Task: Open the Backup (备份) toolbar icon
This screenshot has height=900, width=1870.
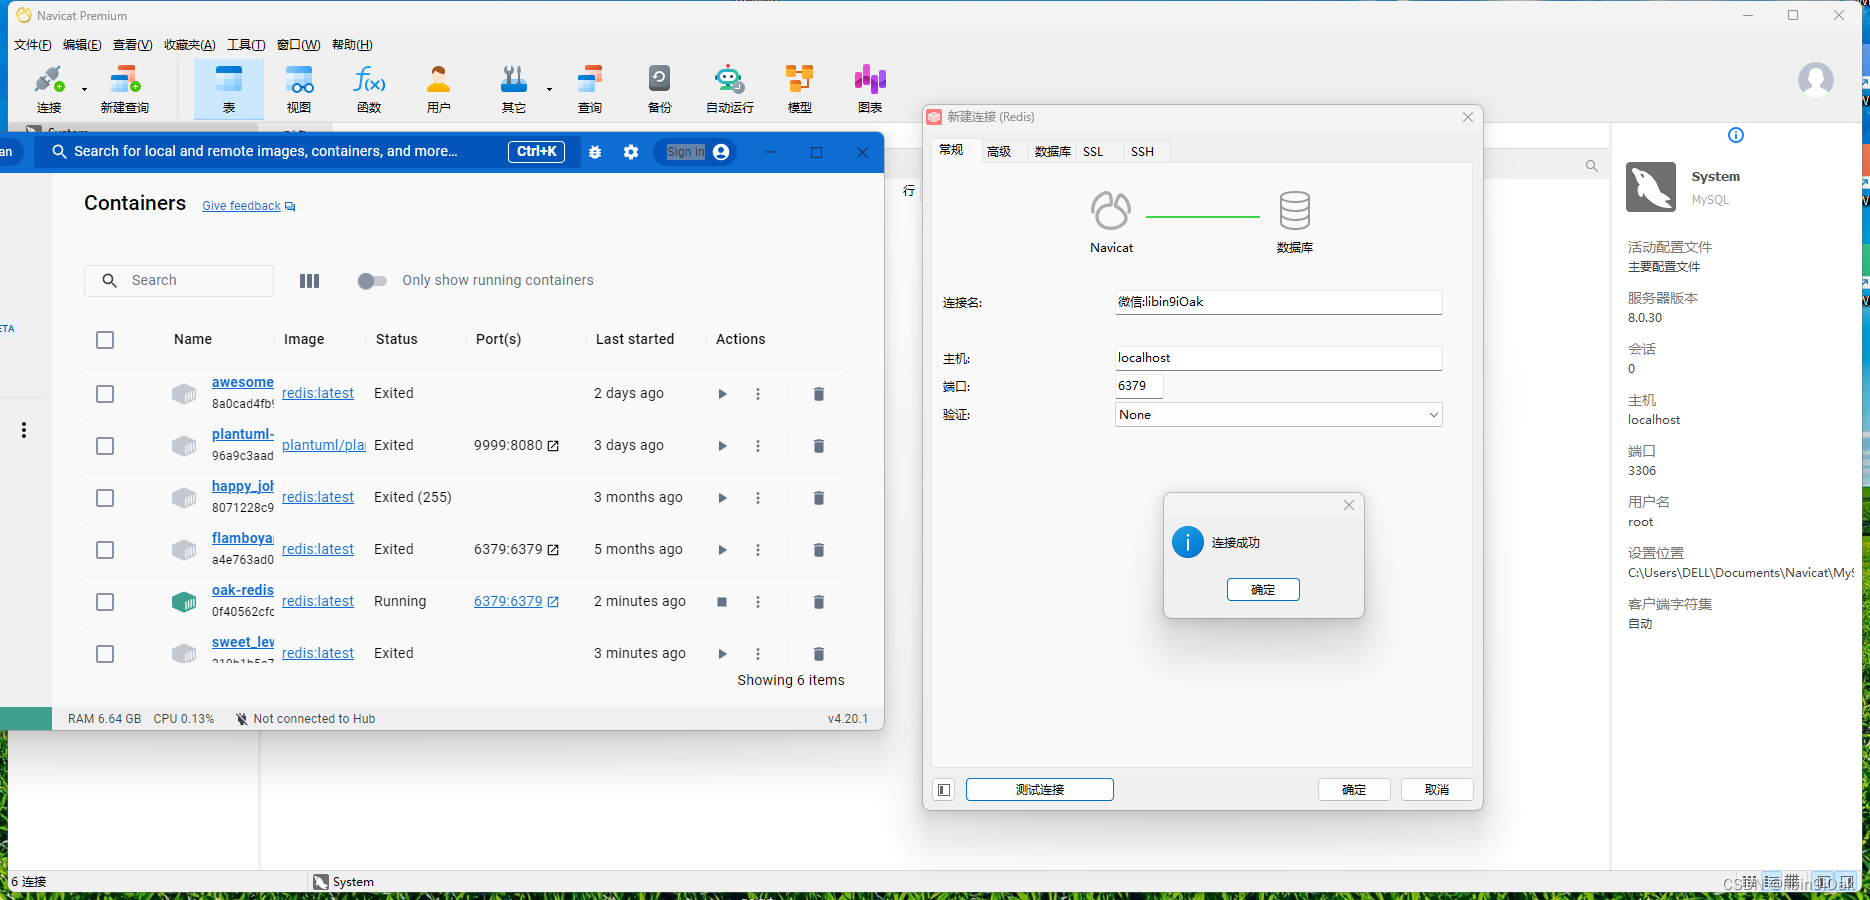Action: click(x=660, y=89)
